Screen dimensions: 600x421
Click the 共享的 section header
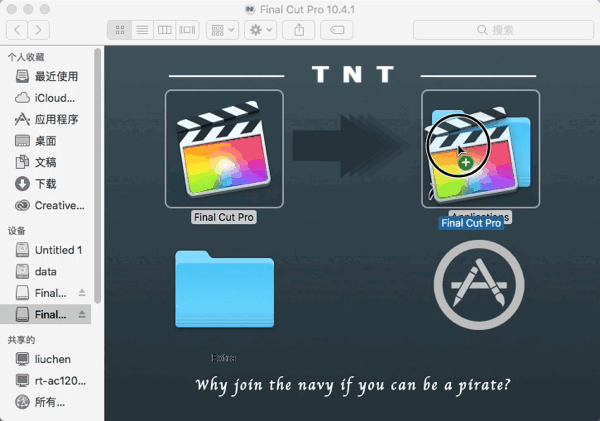(x=21, y=340)
